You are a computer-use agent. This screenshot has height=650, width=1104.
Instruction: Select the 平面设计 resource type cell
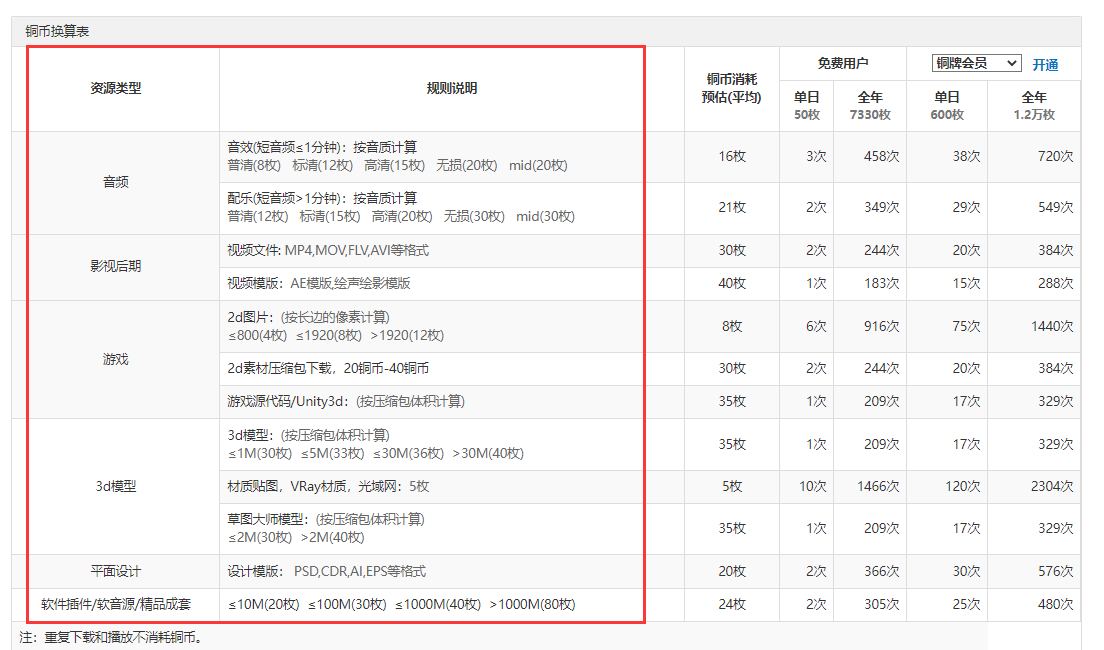[x=115, y=571]
